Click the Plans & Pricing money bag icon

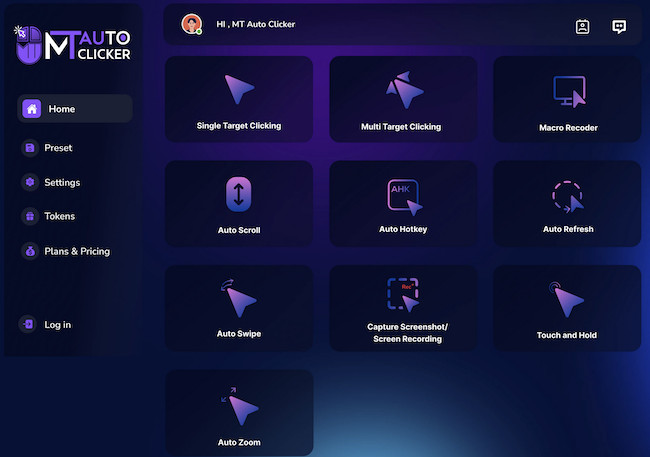click(30, 251)
